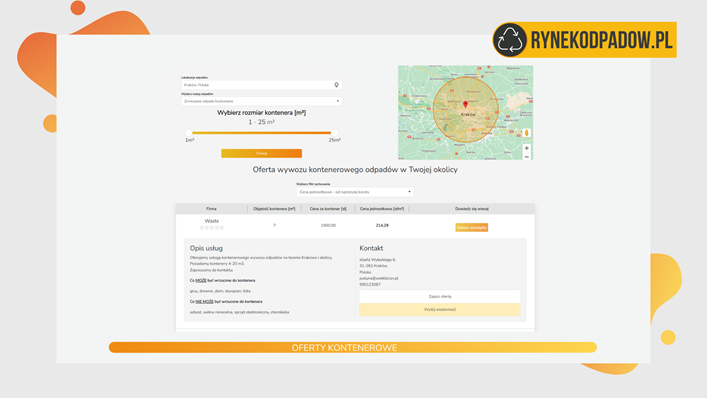The height and width of the screenshot is (398, 707).
Task: Click the first rating star under Waste
Action: 202,228
